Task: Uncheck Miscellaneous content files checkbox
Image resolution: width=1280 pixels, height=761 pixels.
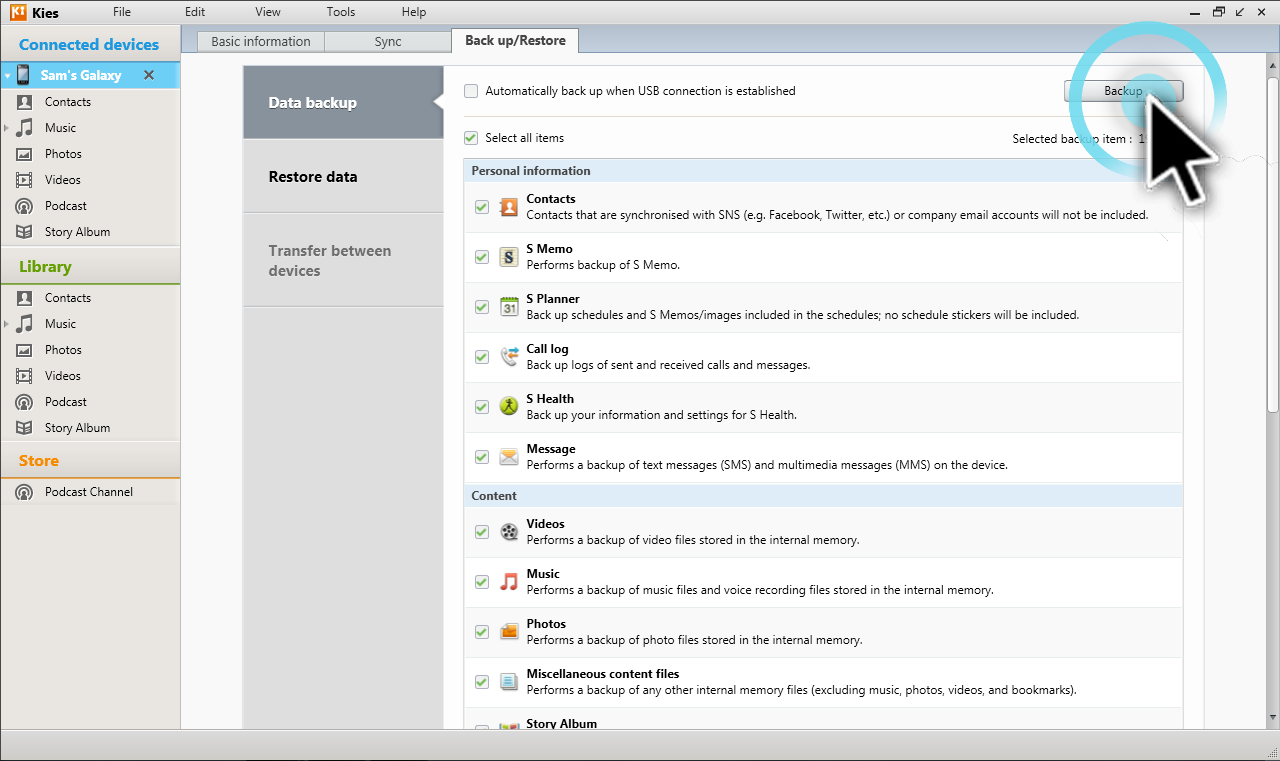Action: [x=482, y=682]
